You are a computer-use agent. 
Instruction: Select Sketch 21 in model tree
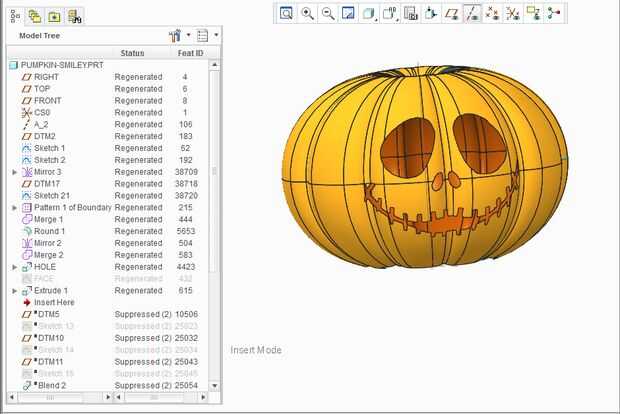tap(51, 195)
